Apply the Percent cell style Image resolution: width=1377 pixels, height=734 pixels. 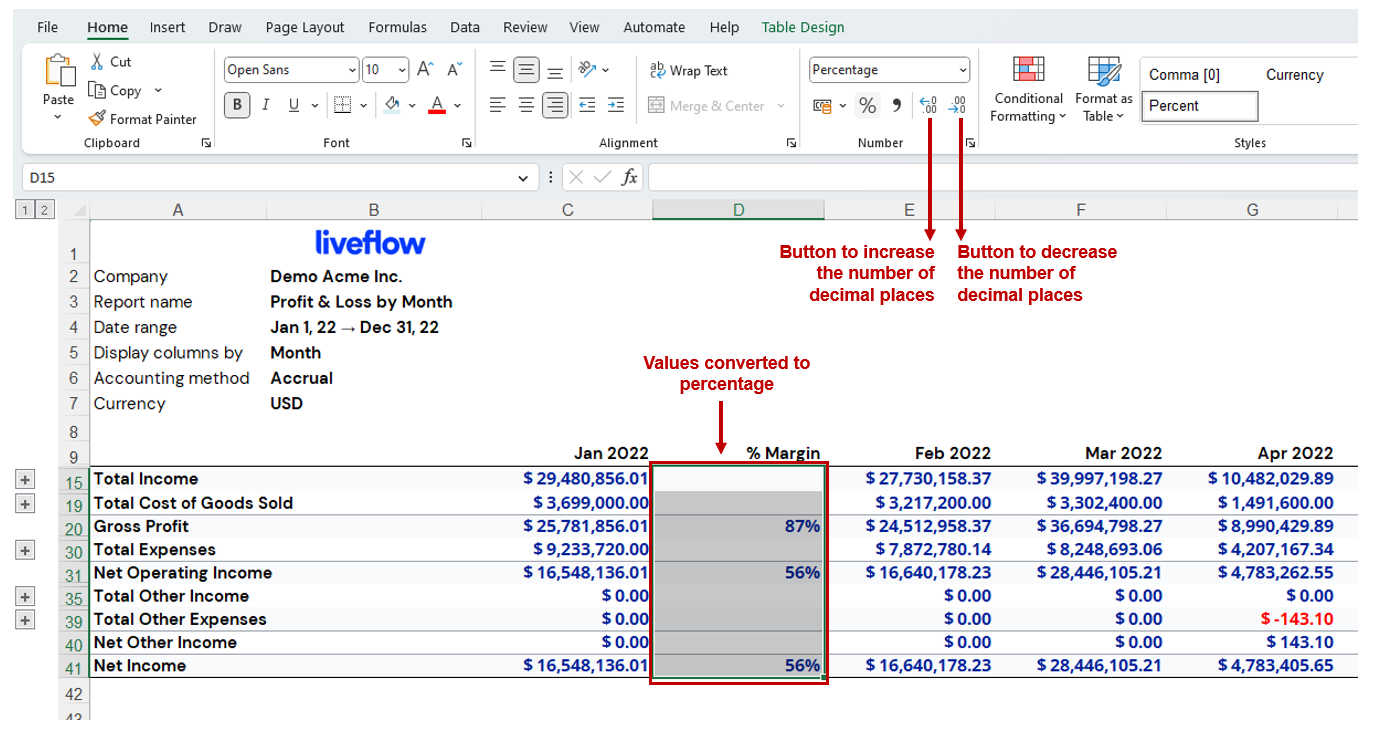[1199, 106]
